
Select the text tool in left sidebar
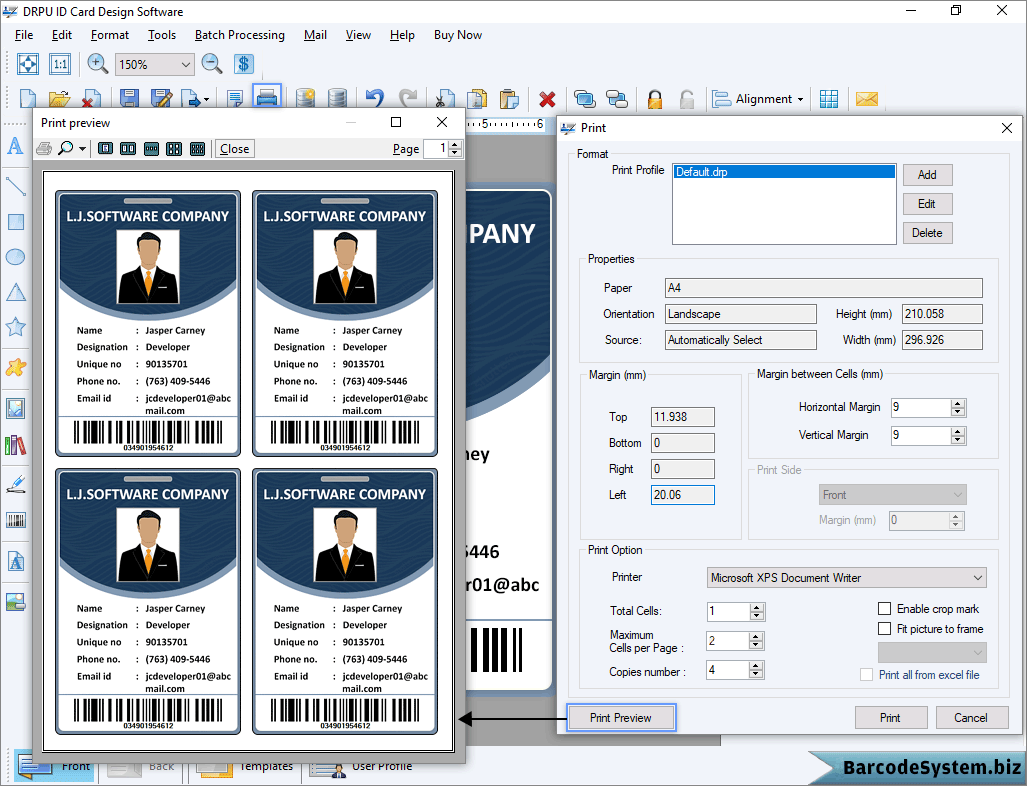click(x=15, y=145)
